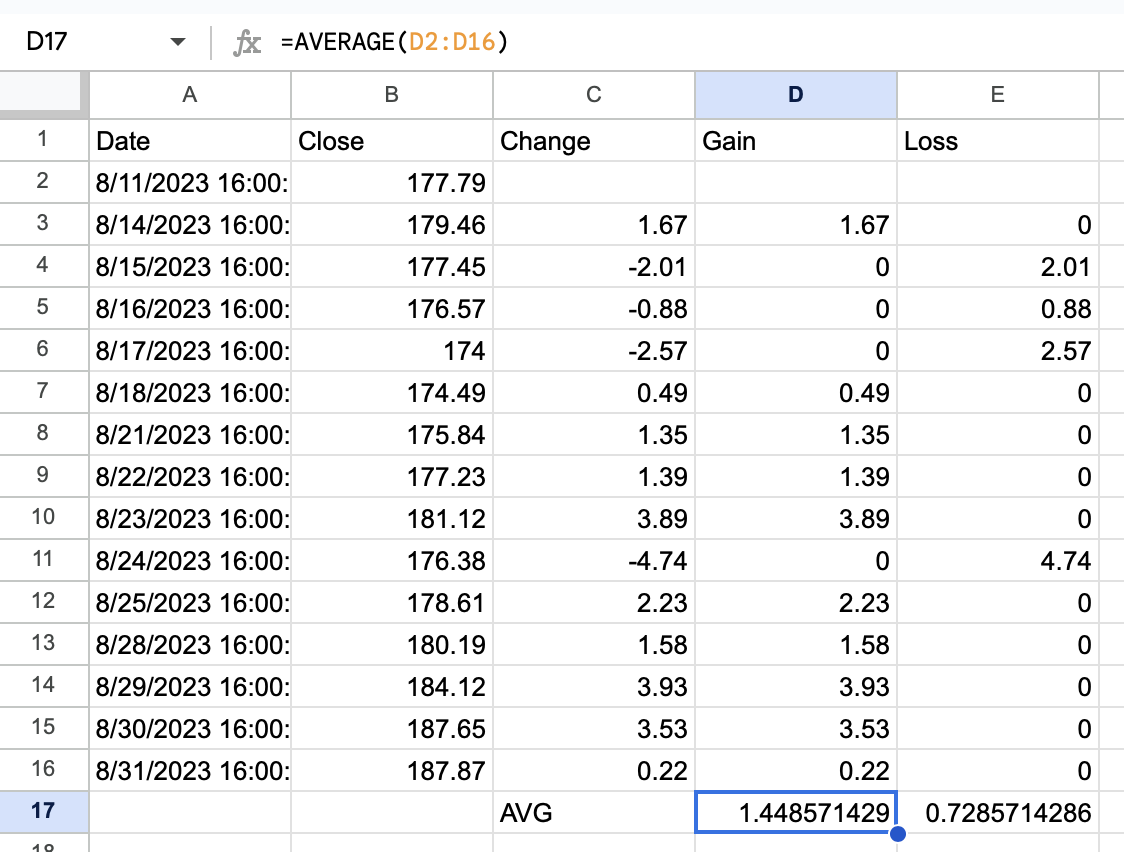Select the loss value 2.01
This screenshot has height=852, width=1124.
998,267
